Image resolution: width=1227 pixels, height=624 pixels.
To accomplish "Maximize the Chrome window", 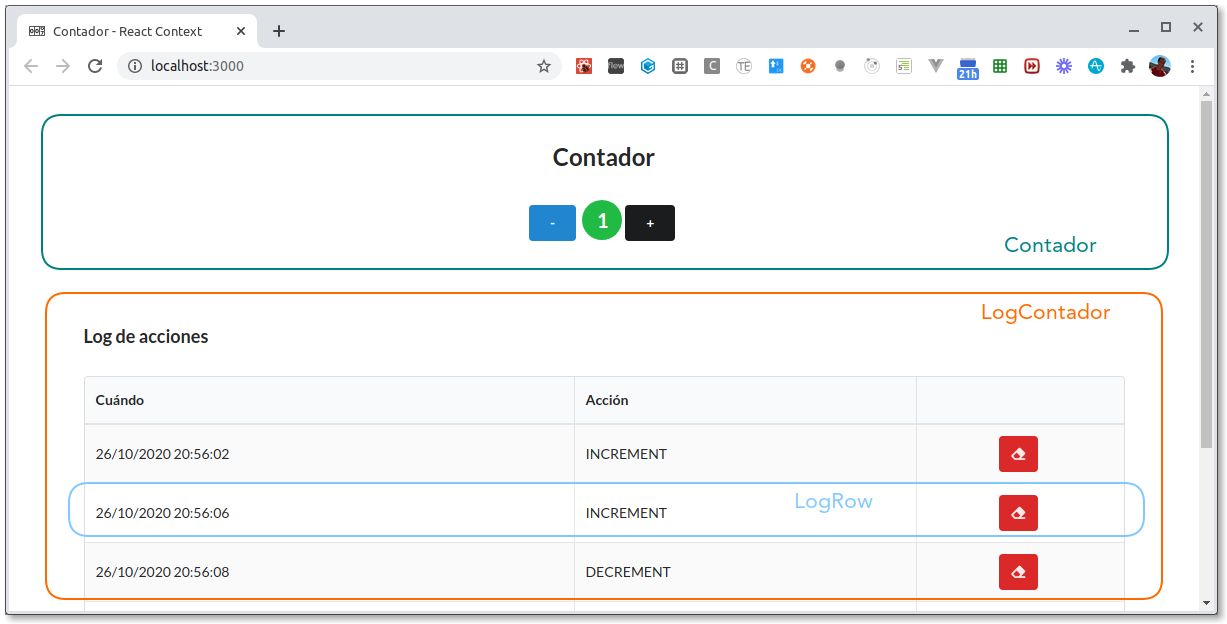I will (x=1166, y=28).
